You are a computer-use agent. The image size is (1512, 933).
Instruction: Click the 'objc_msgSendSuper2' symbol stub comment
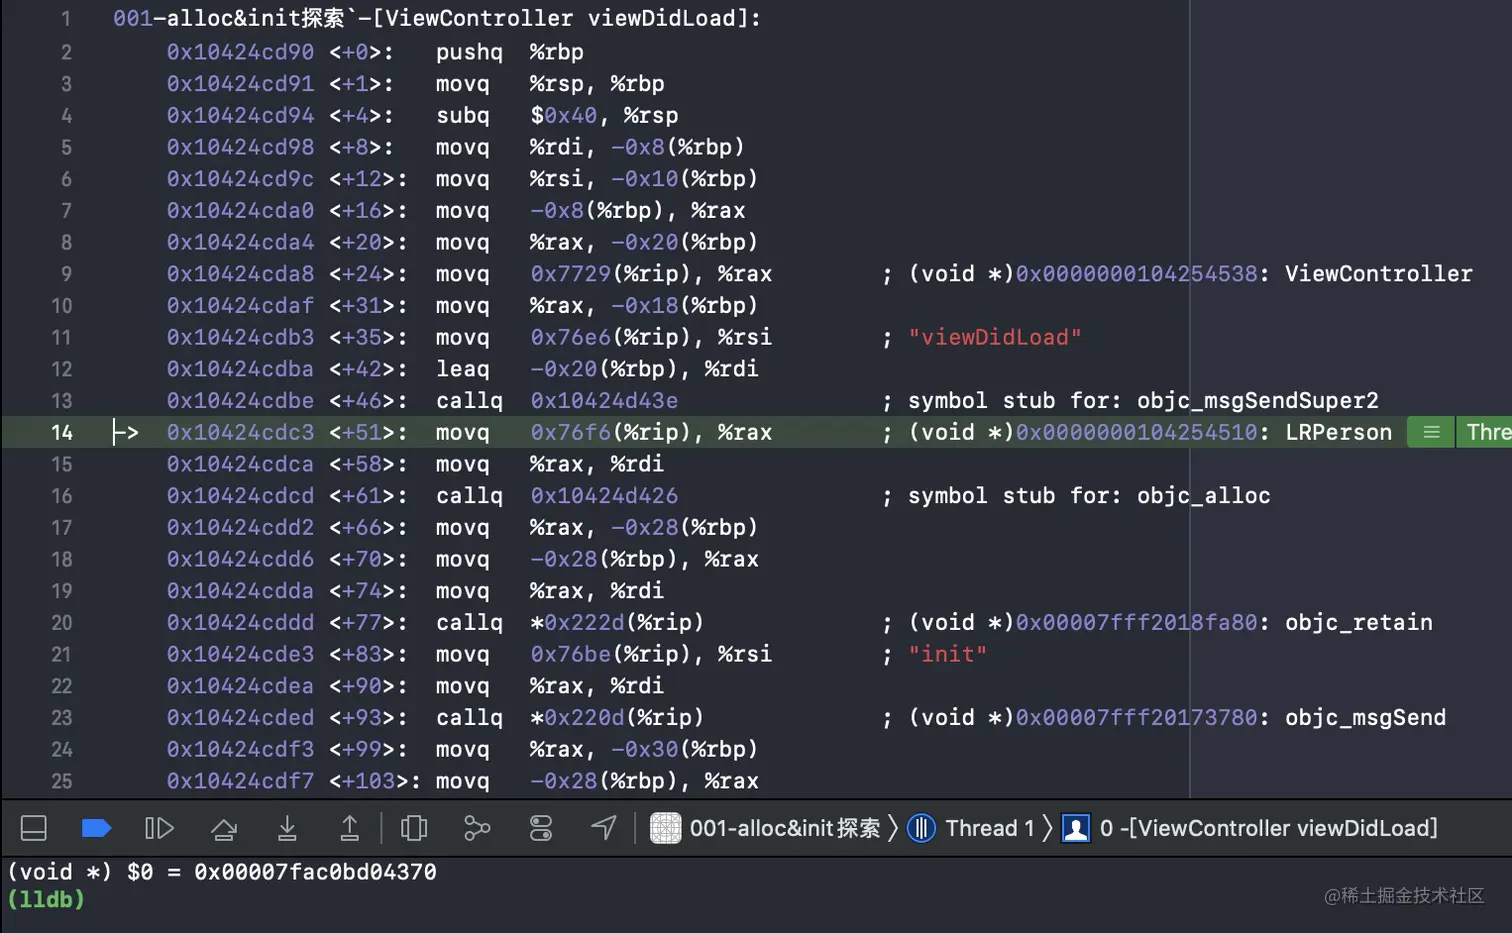click(1257, 400)
